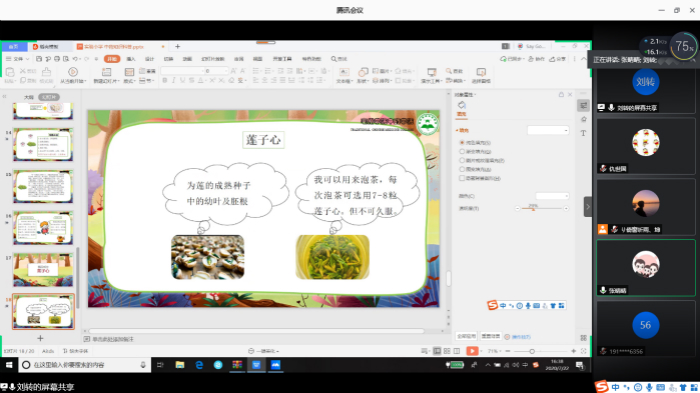Screen dimensions: 700x393
Task: Click the Undo arrow icon
Action: pos(75,59)
